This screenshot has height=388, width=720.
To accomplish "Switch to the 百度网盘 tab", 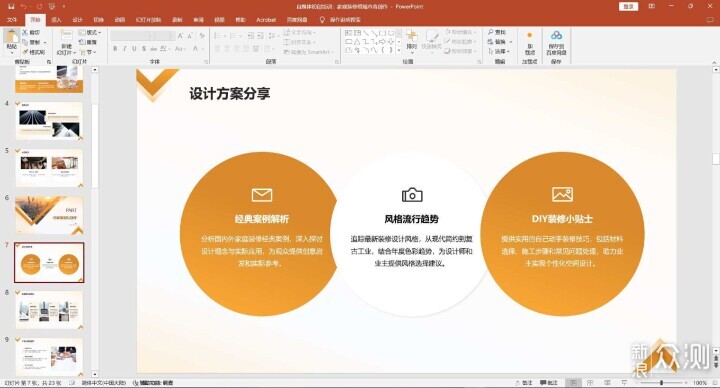I will [297, 20].
